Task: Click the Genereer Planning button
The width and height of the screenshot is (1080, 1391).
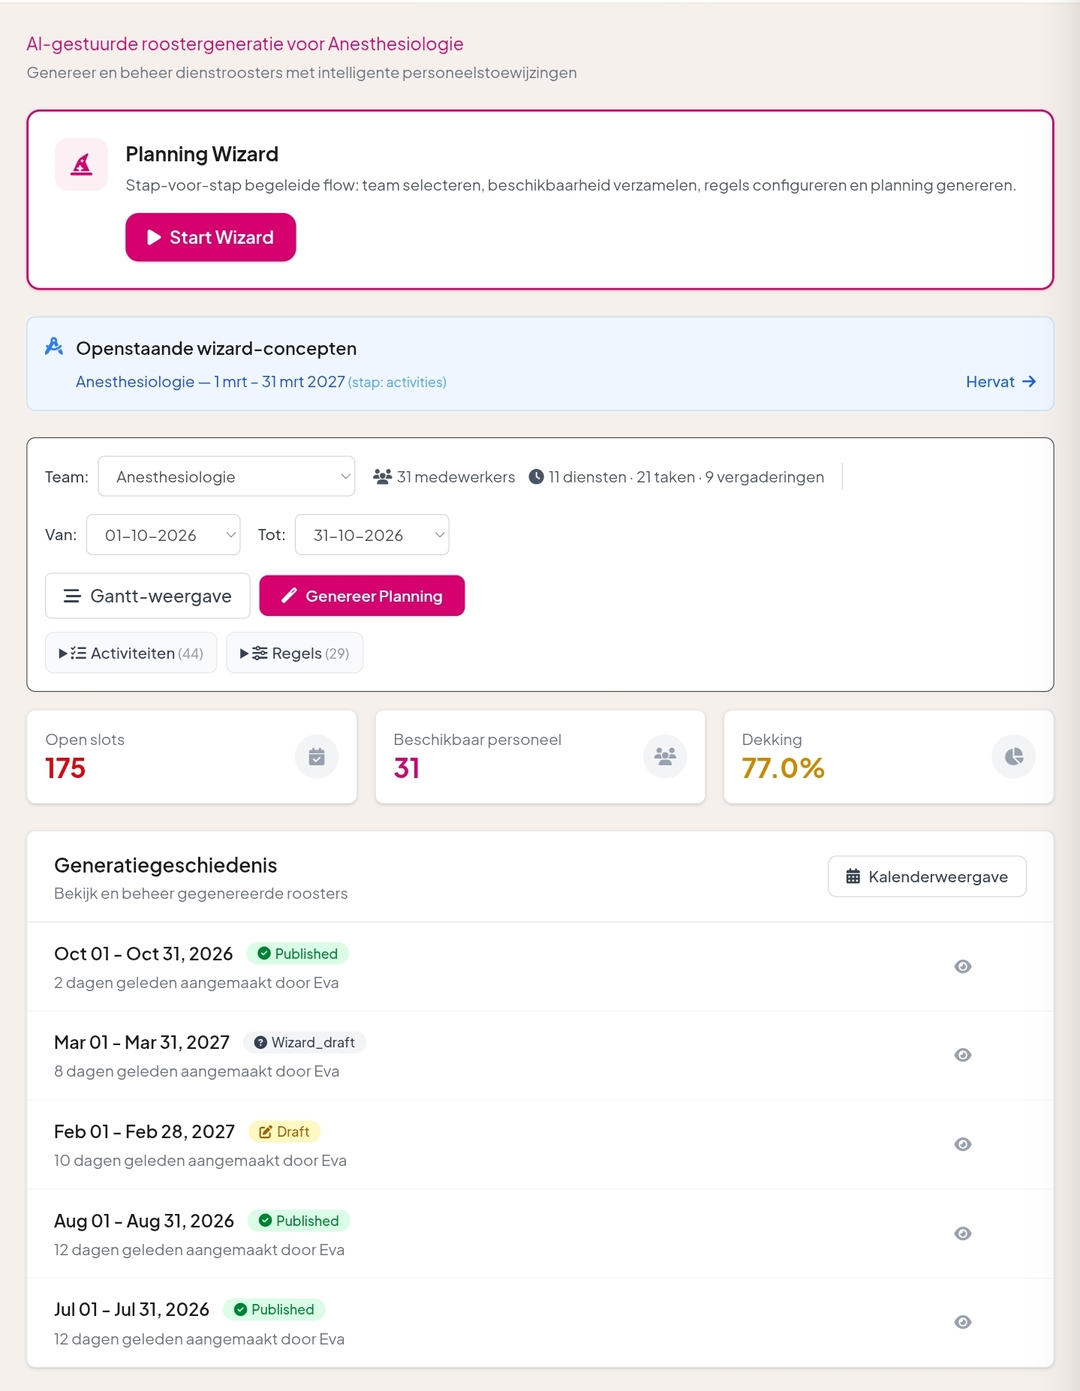Action: (362, 596)
